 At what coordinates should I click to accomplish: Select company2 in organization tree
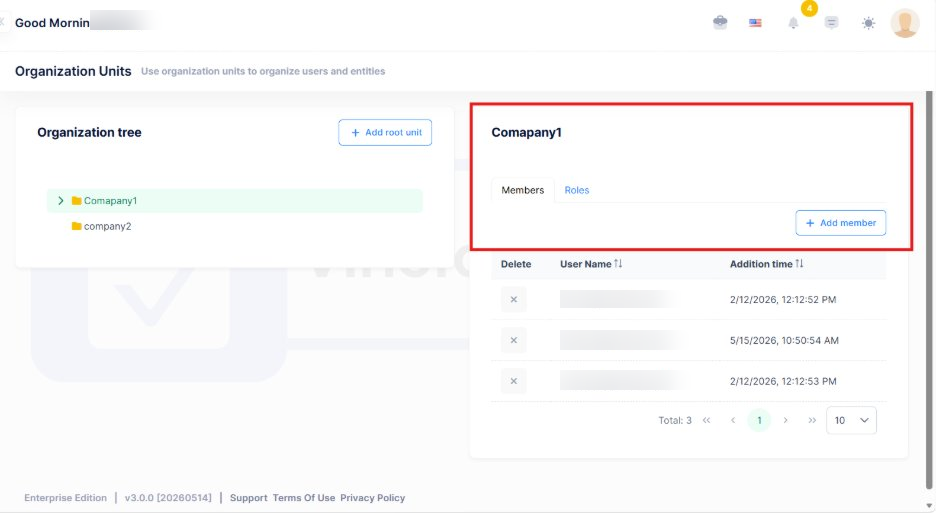(107, 226)
